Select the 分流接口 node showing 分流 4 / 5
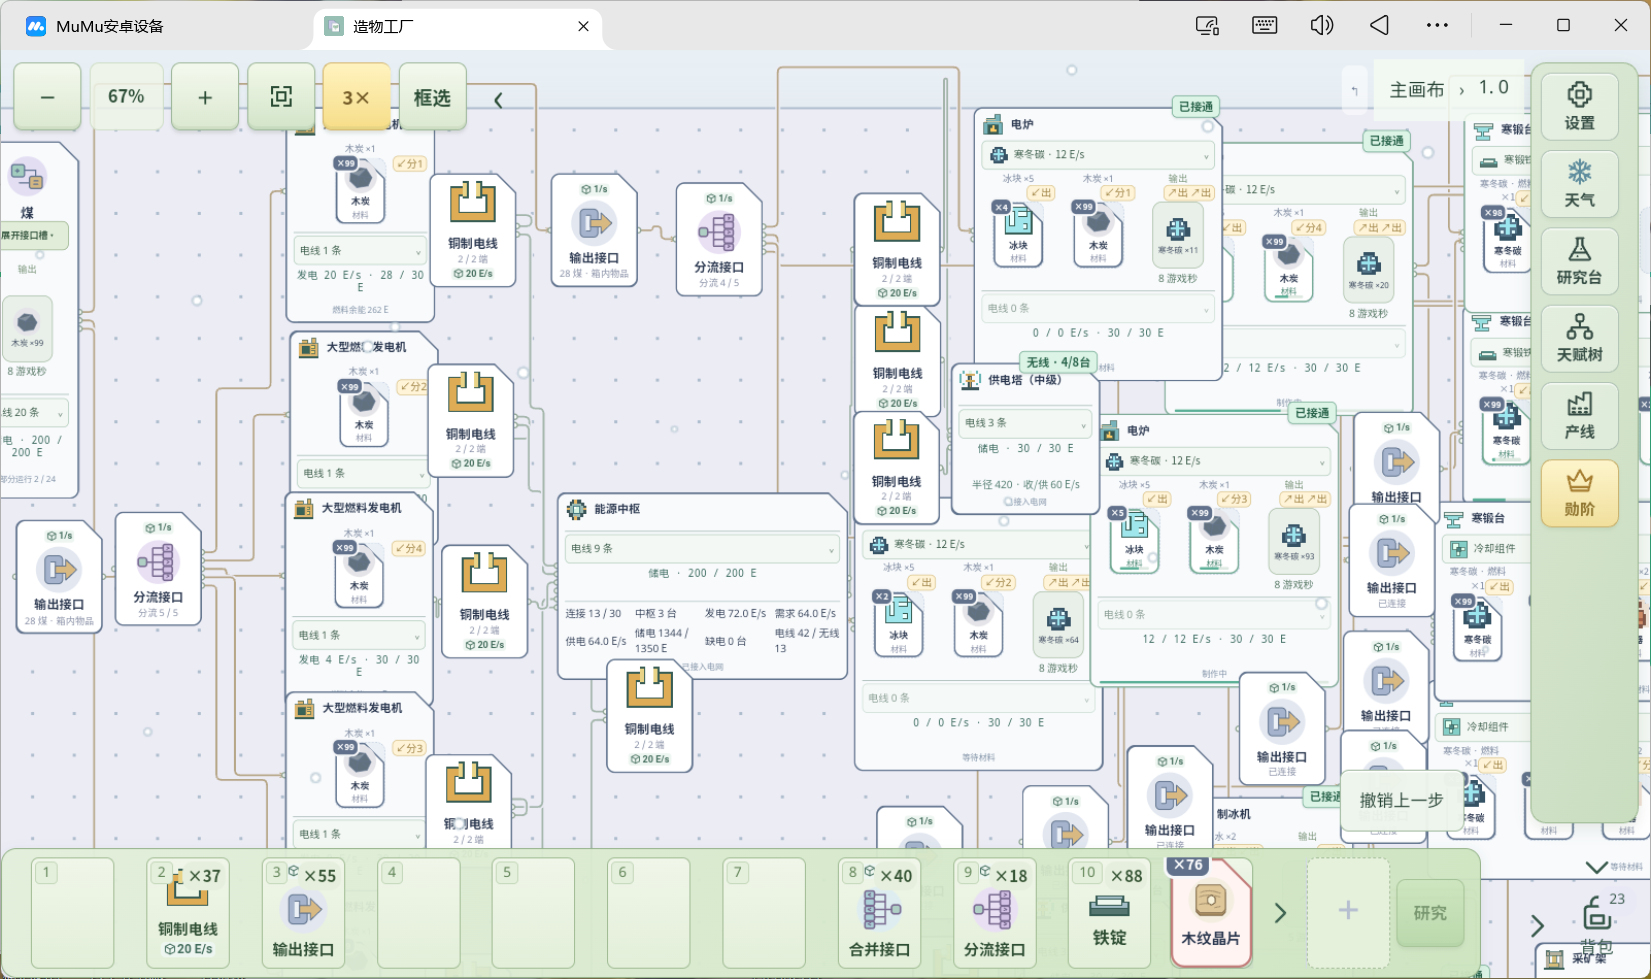The height and width of the screenshot is (979, 1651). [719, 239]
